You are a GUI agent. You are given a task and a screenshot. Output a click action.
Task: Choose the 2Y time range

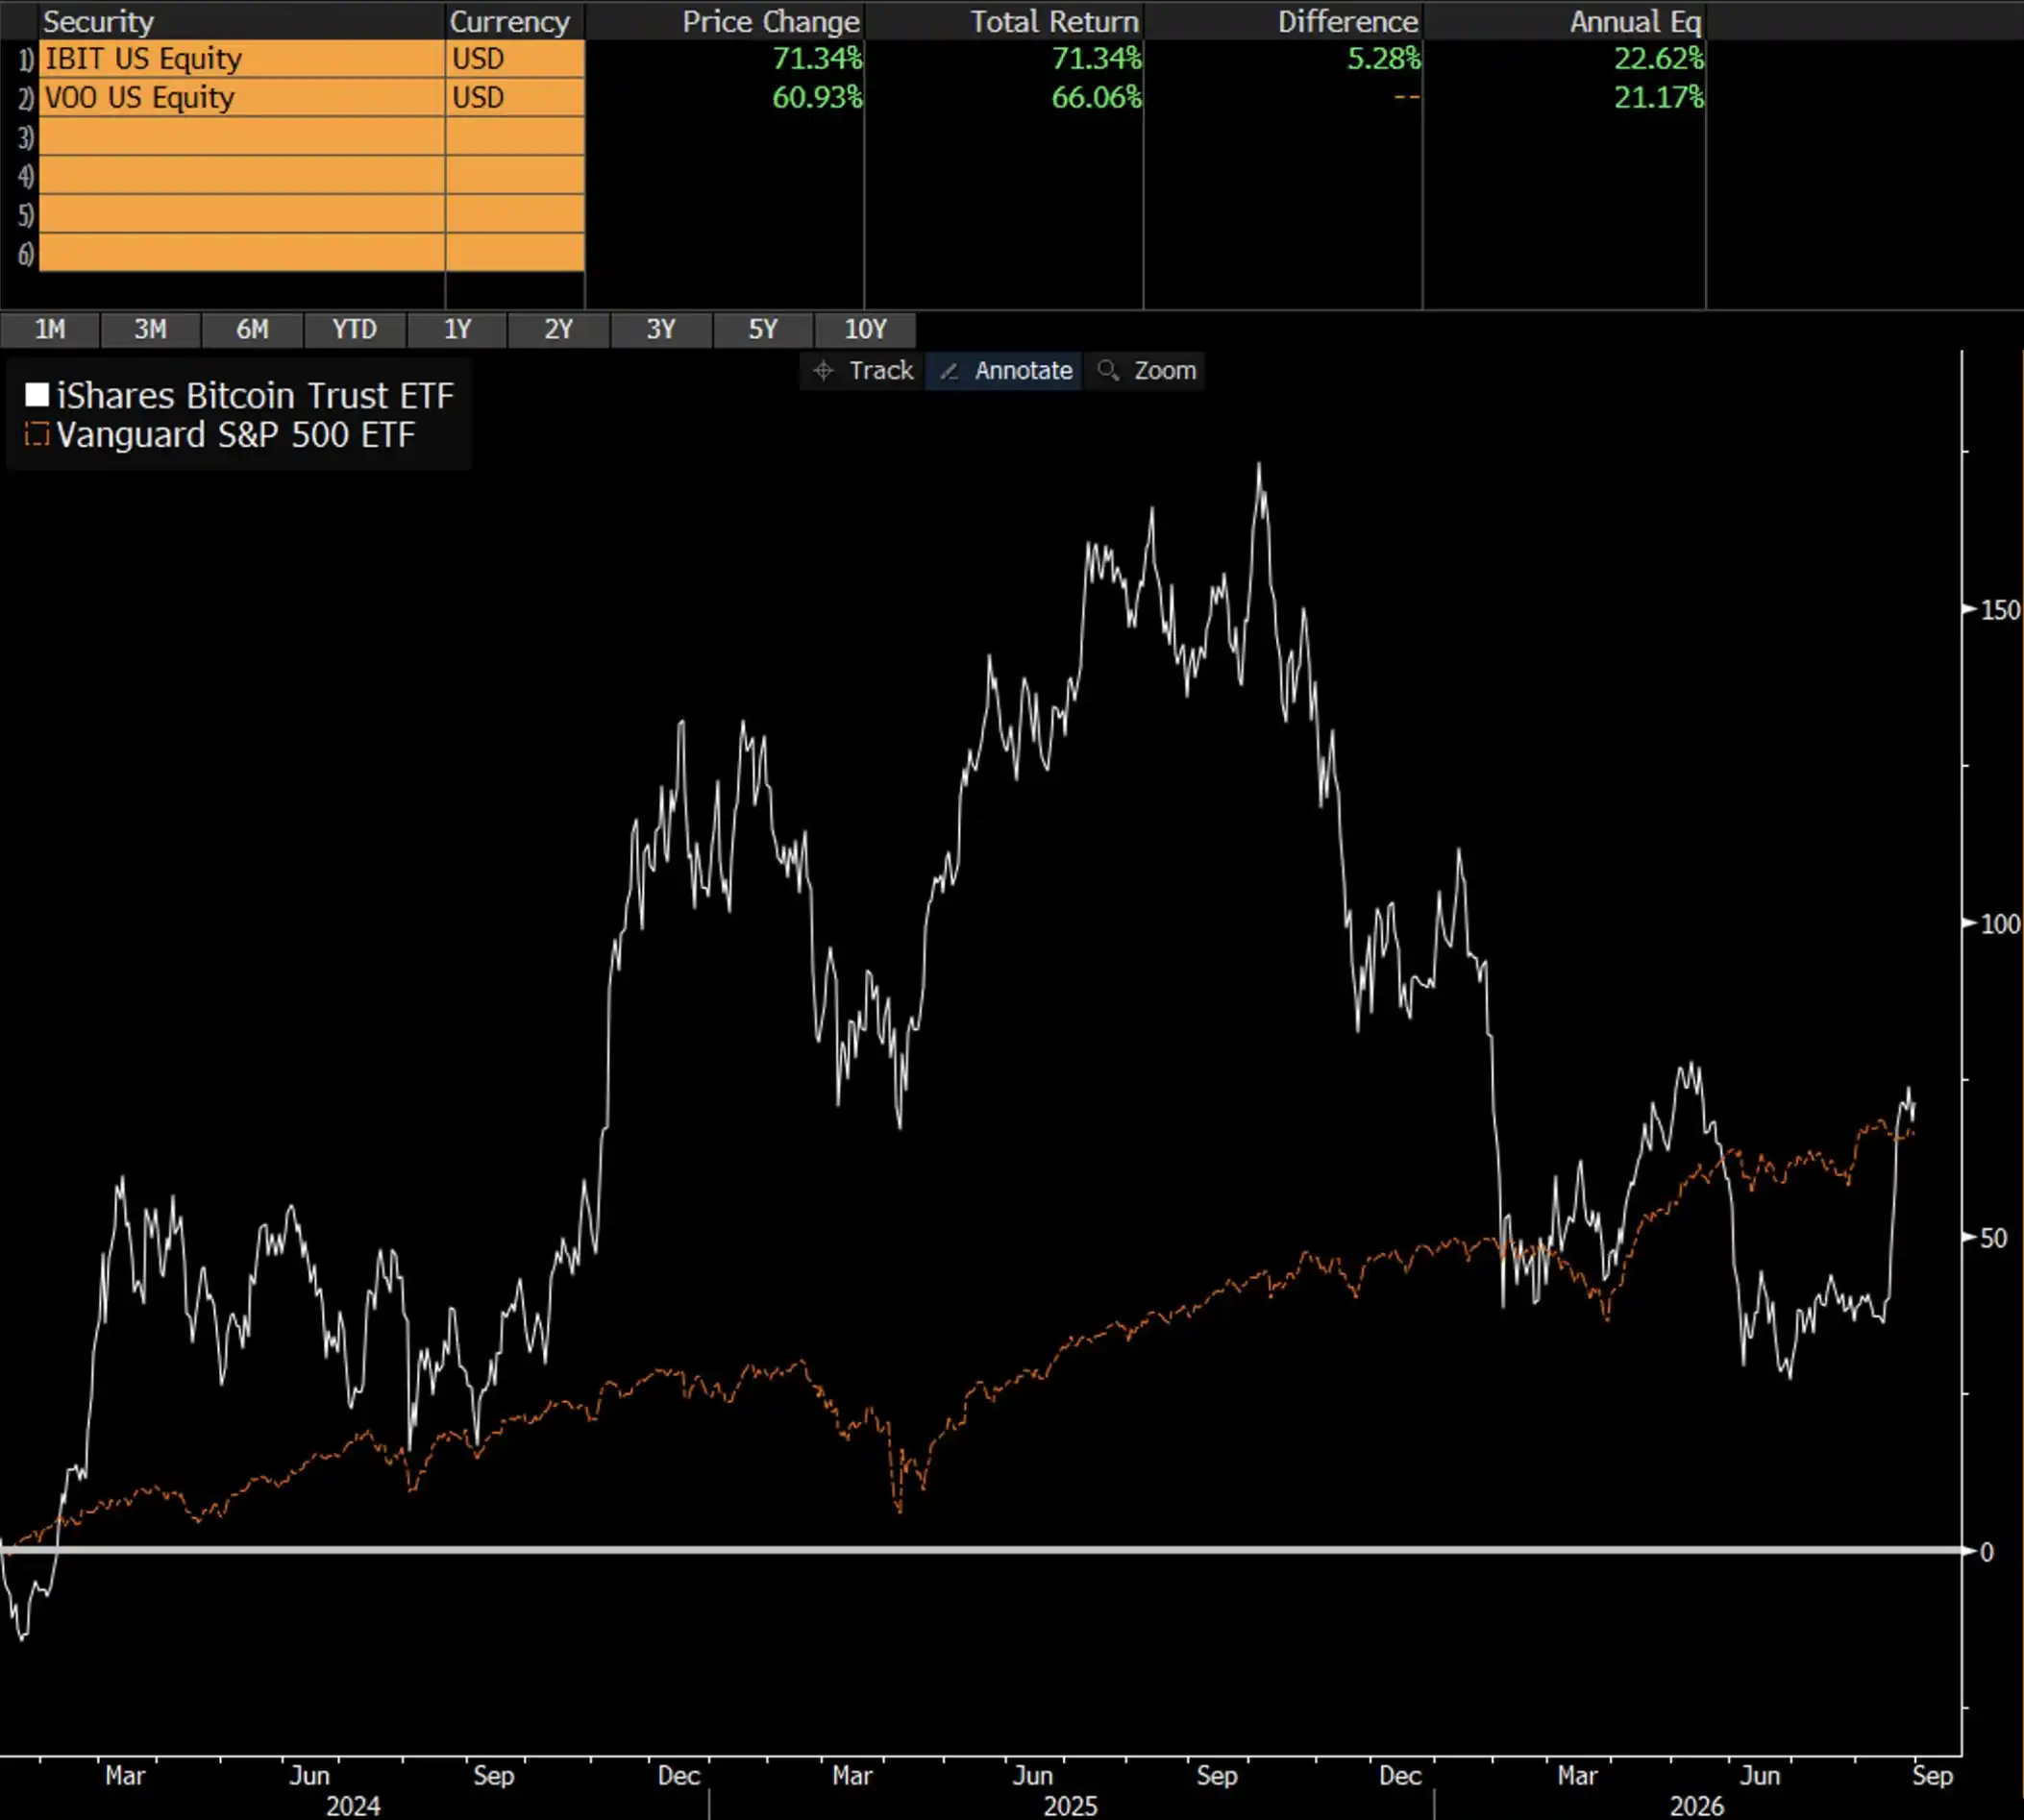click(559, 329)
